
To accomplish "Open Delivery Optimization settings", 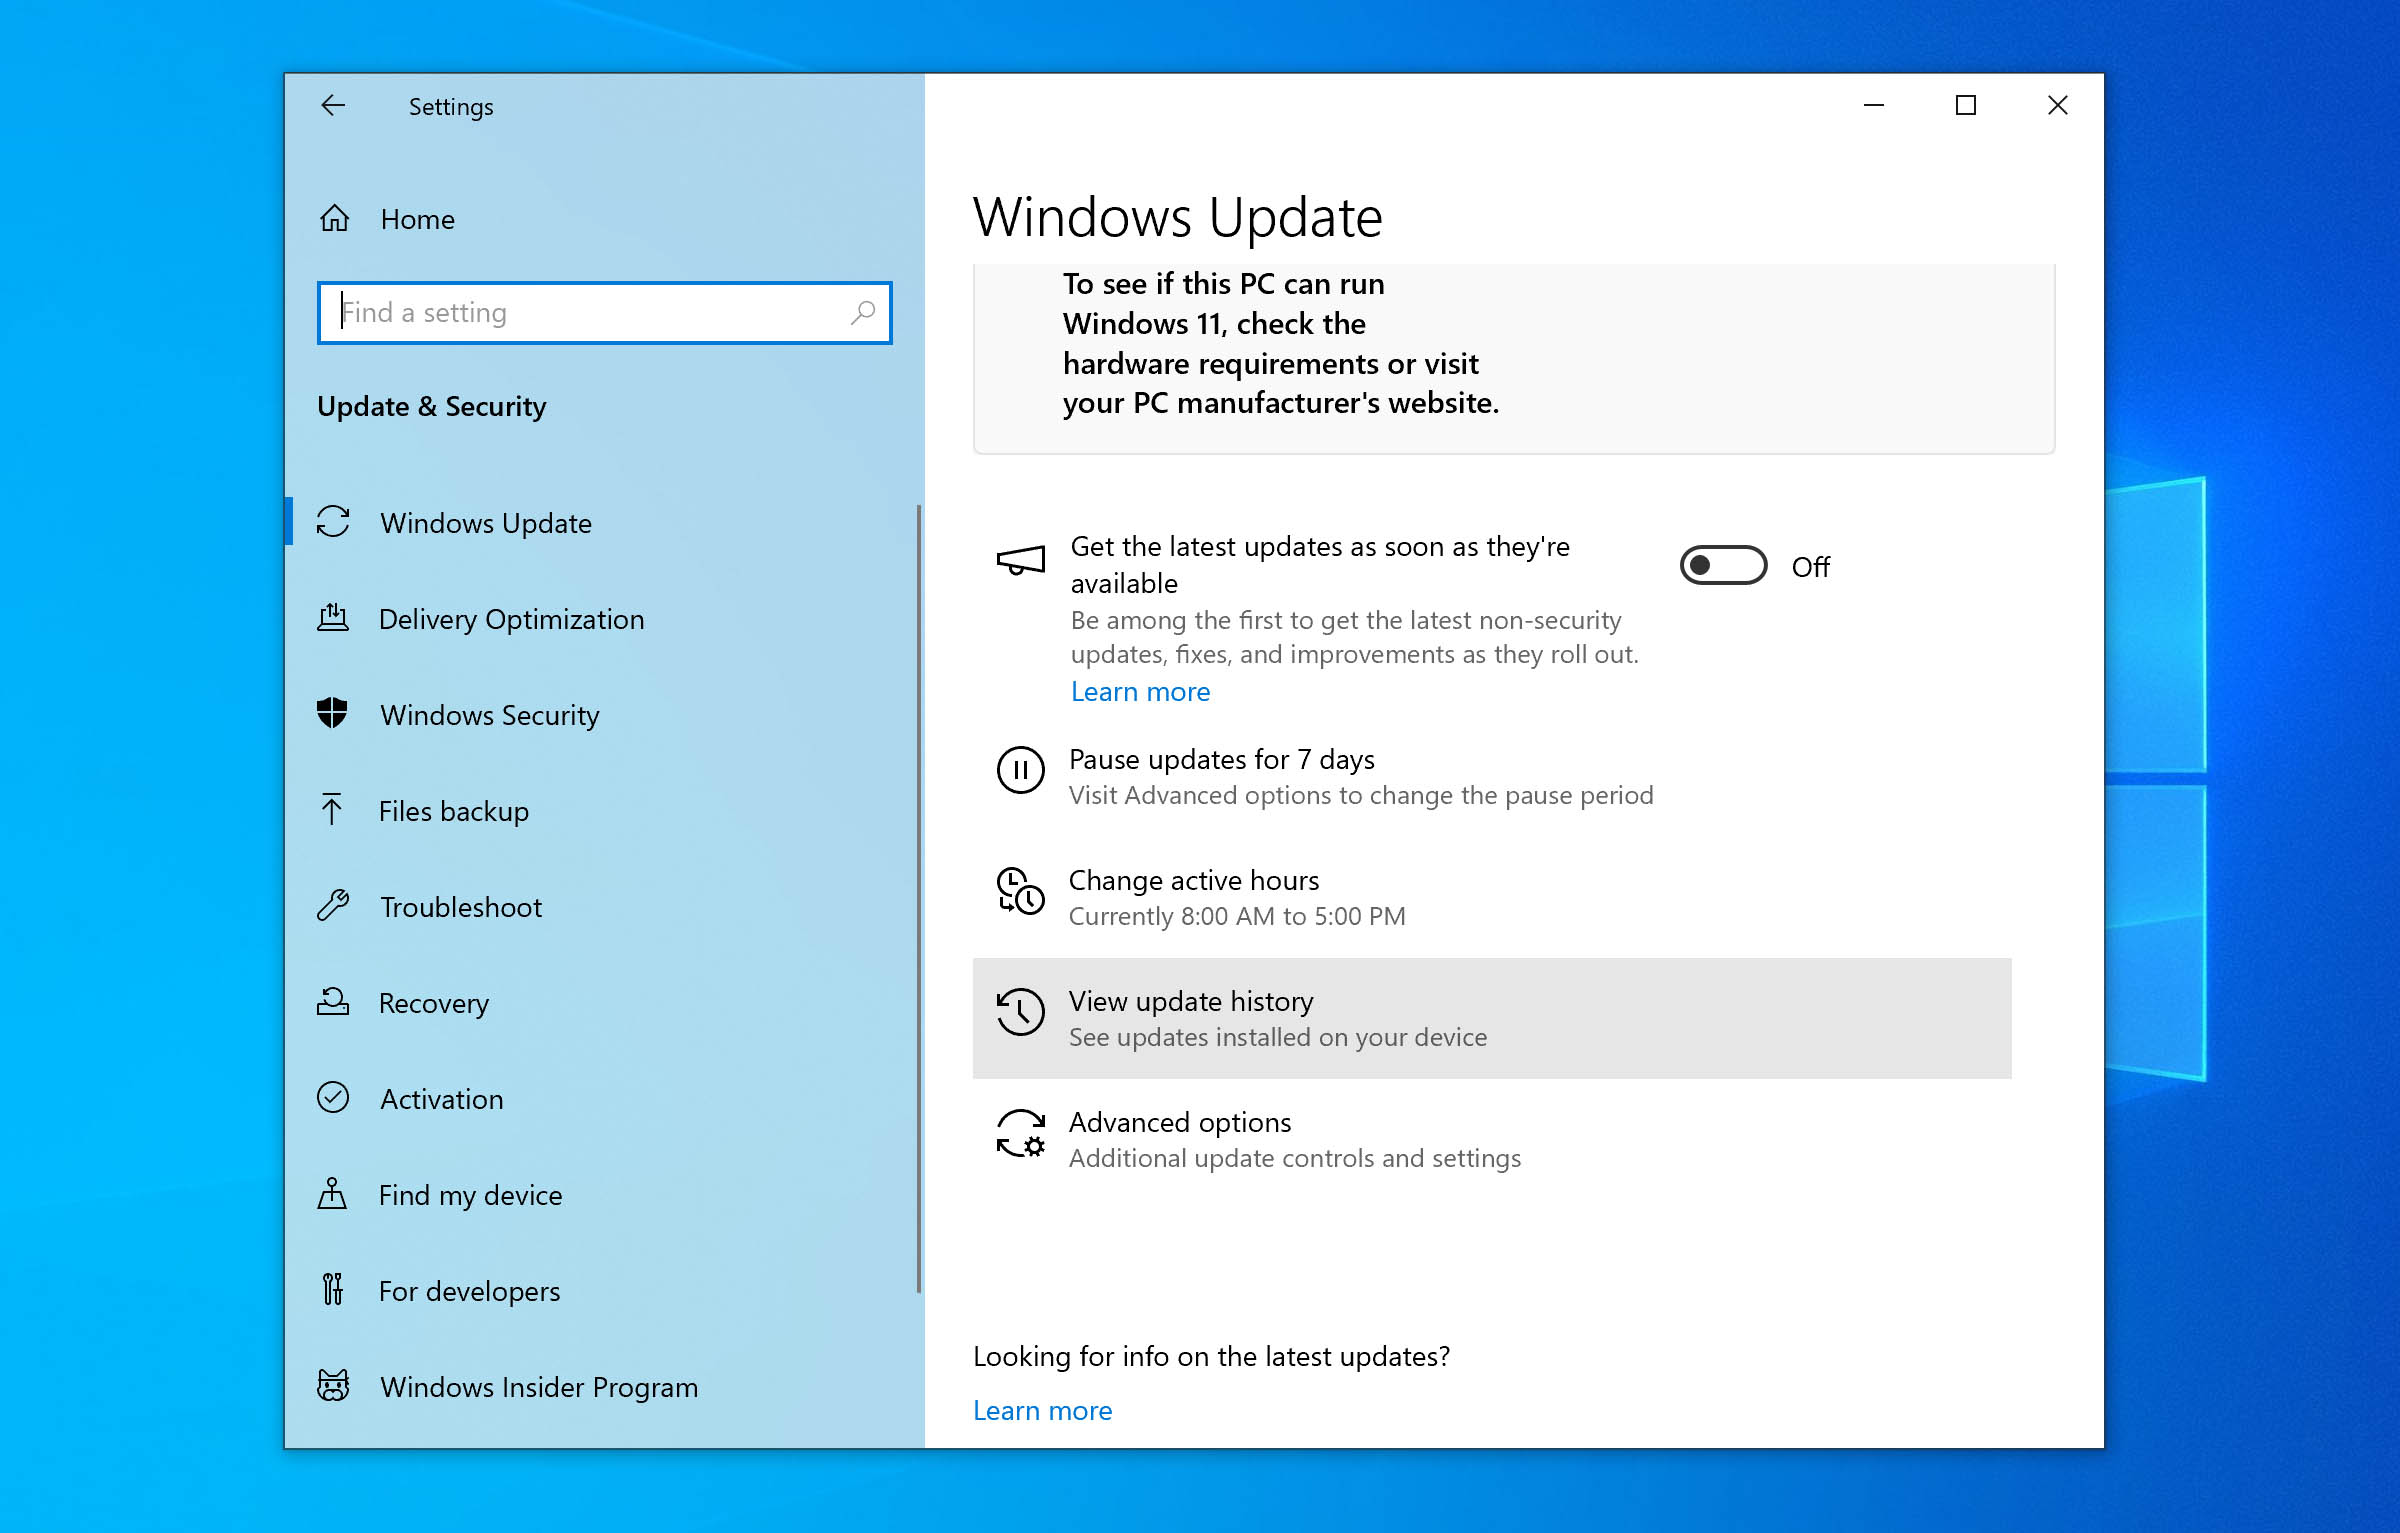I will pos(604,619).
